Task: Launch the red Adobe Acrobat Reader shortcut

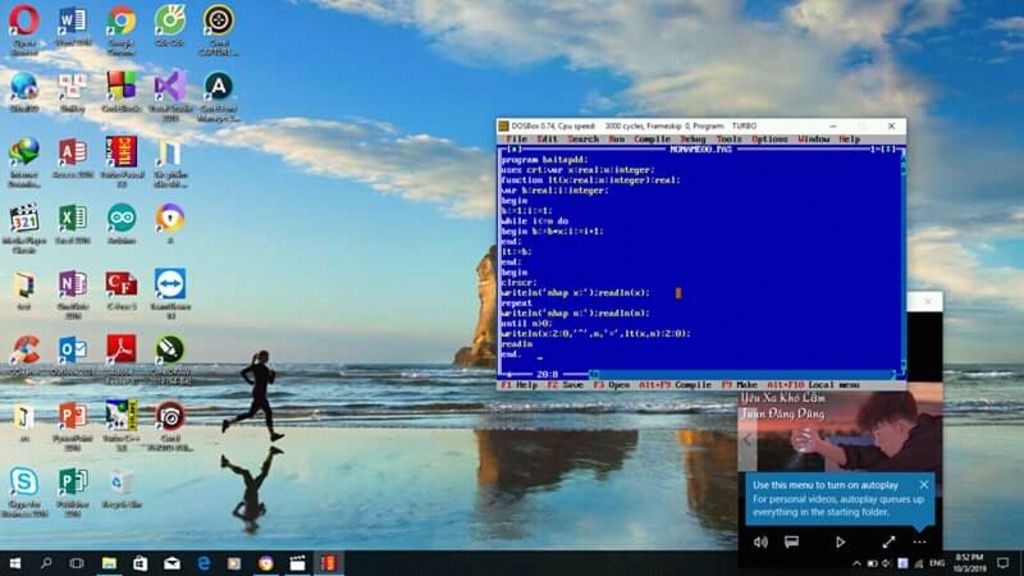Action: pos(121,350)
